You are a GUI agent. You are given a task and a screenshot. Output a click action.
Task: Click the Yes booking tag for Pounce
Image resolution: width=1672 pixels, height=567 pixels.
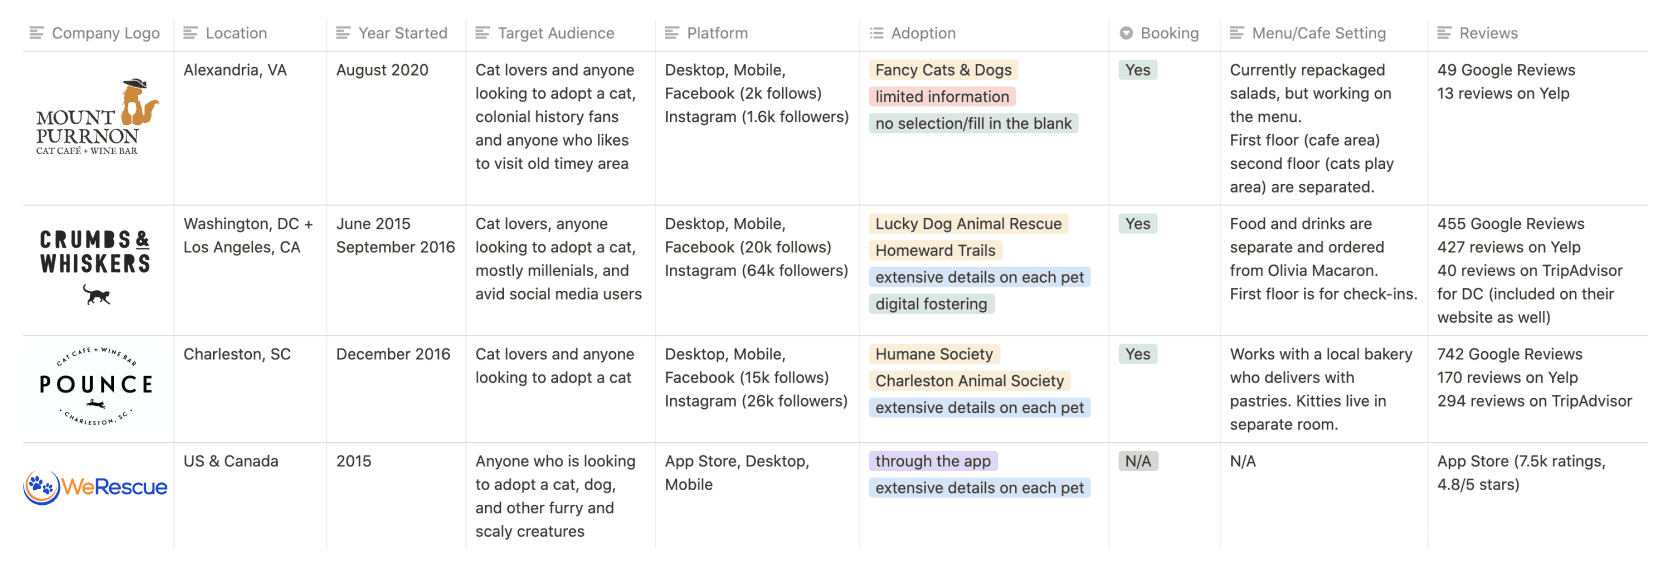coord(1138,354)
